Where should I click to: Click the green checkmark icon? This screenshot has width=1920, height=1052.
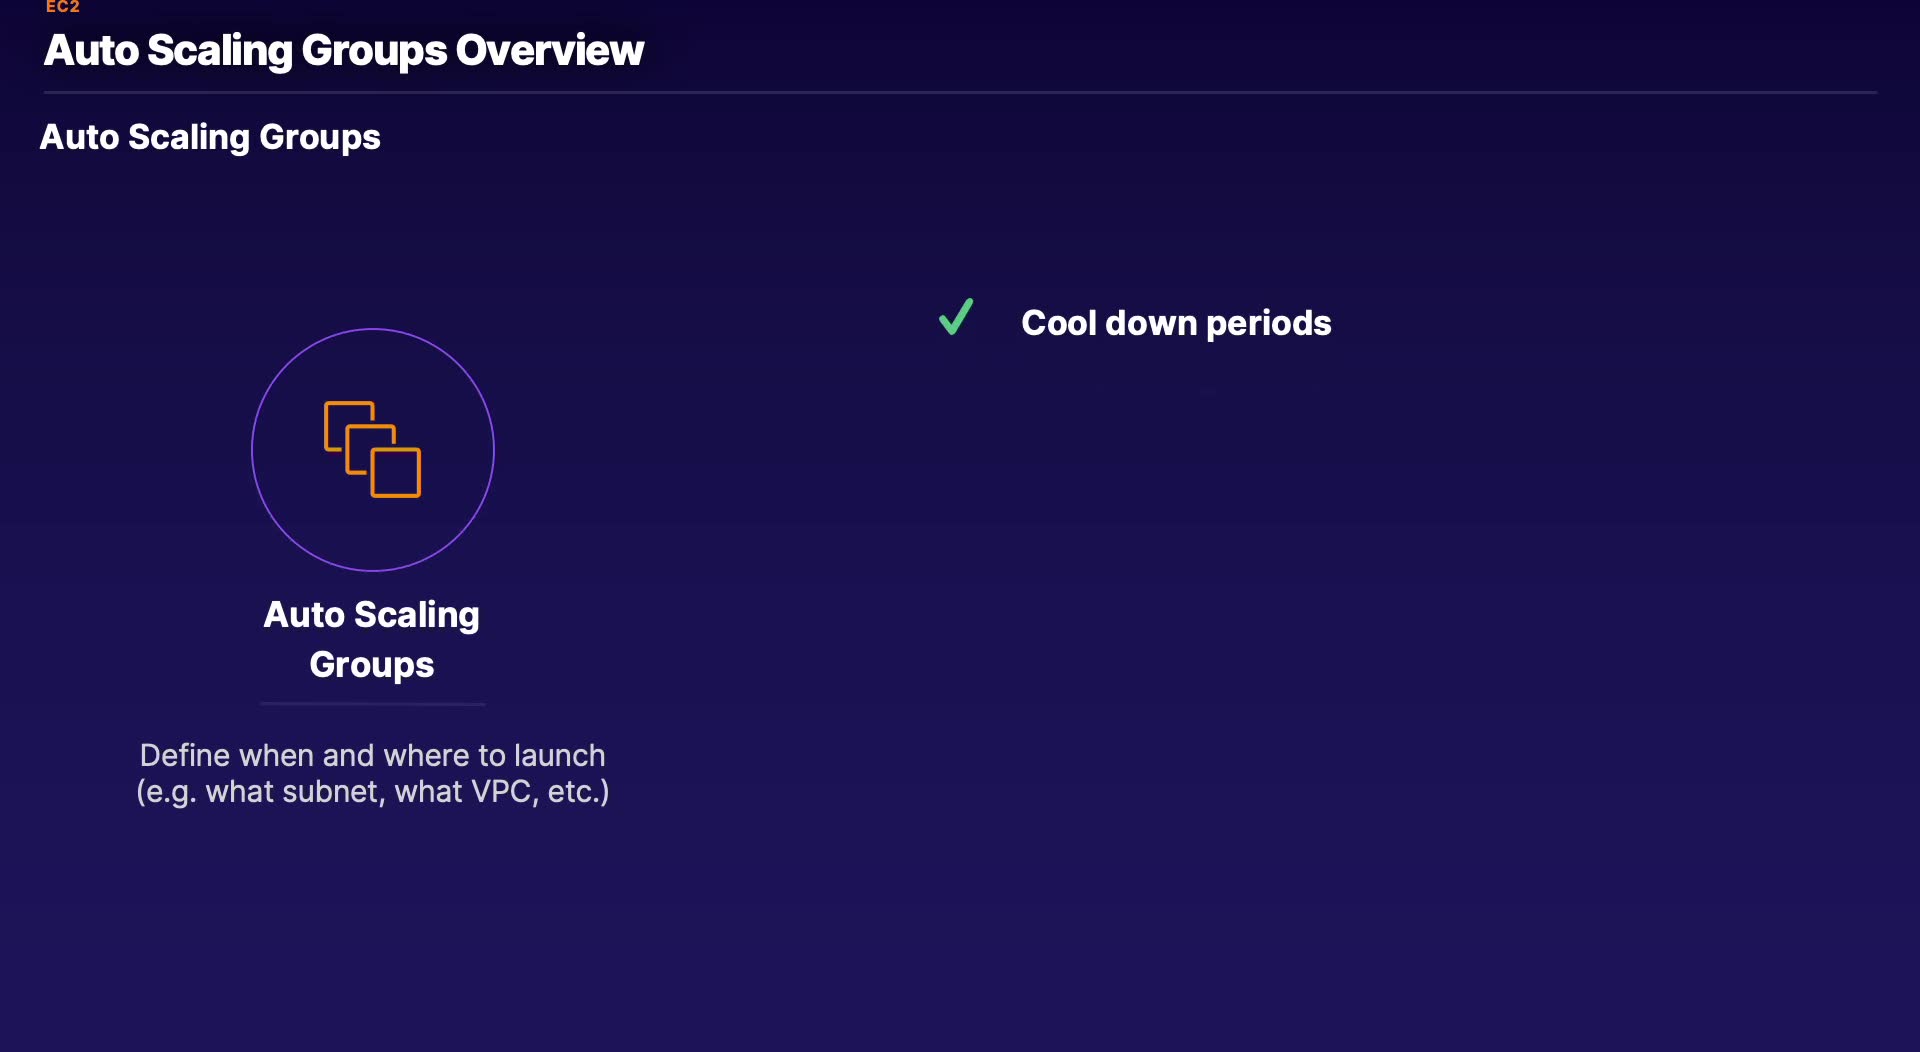click(956, 317)
